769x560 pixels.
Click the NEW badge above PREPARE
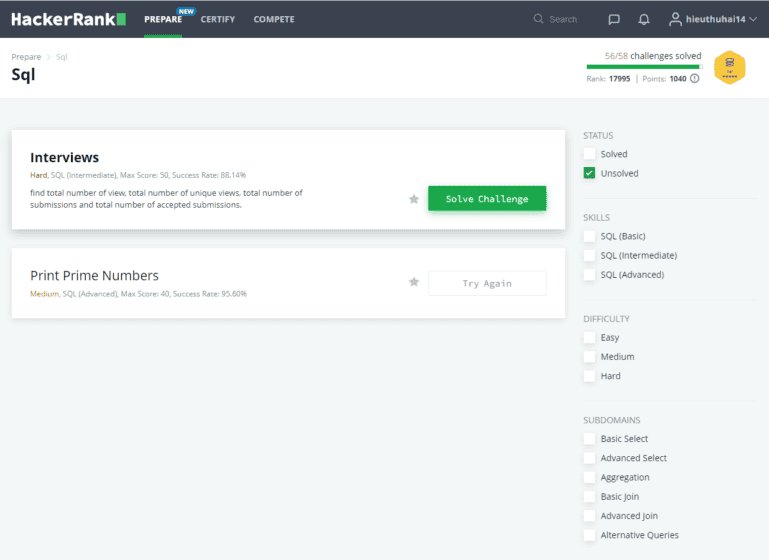186,11
